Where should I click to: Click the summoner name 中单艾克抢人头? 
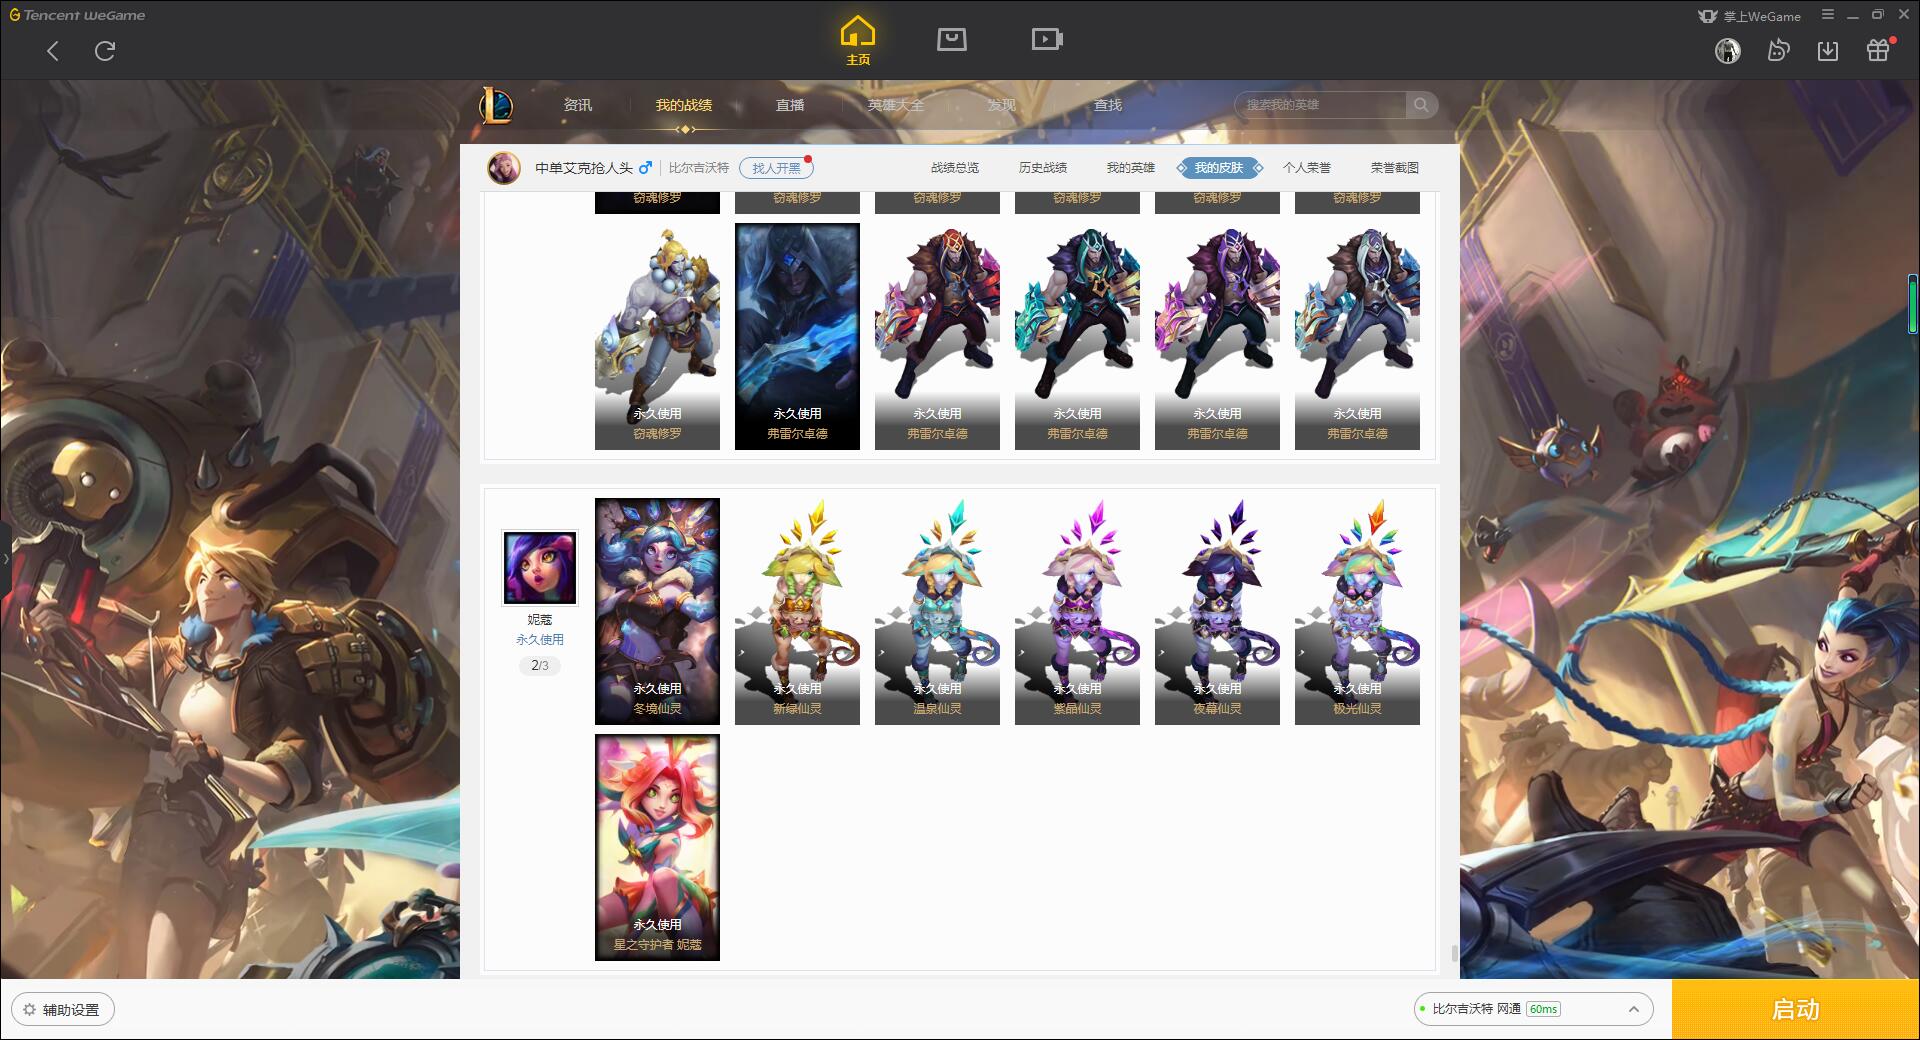pos(584,168)
